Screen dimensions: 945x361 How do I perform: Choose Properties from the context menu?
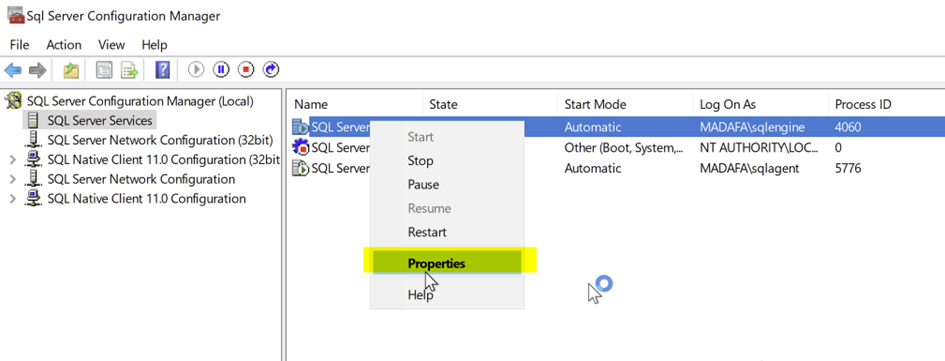[x=446, y=263]
